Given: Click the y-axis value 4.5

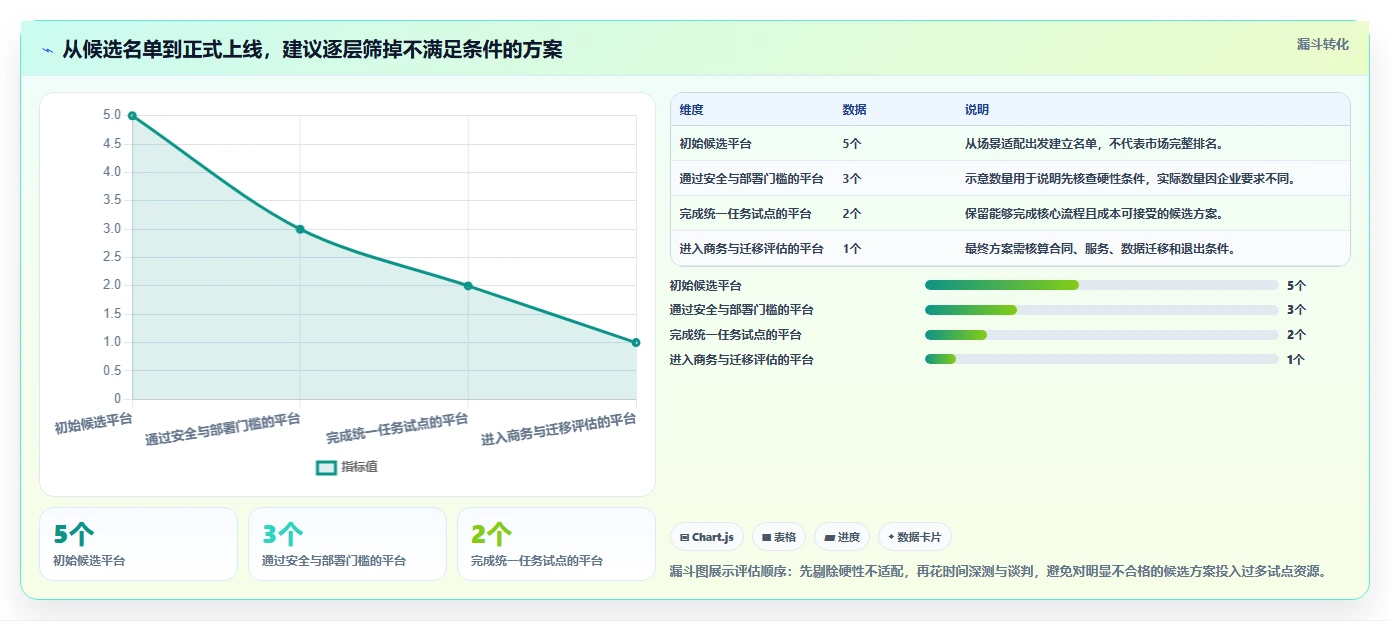Looking at the screenshot, I should tap(112, 144).
